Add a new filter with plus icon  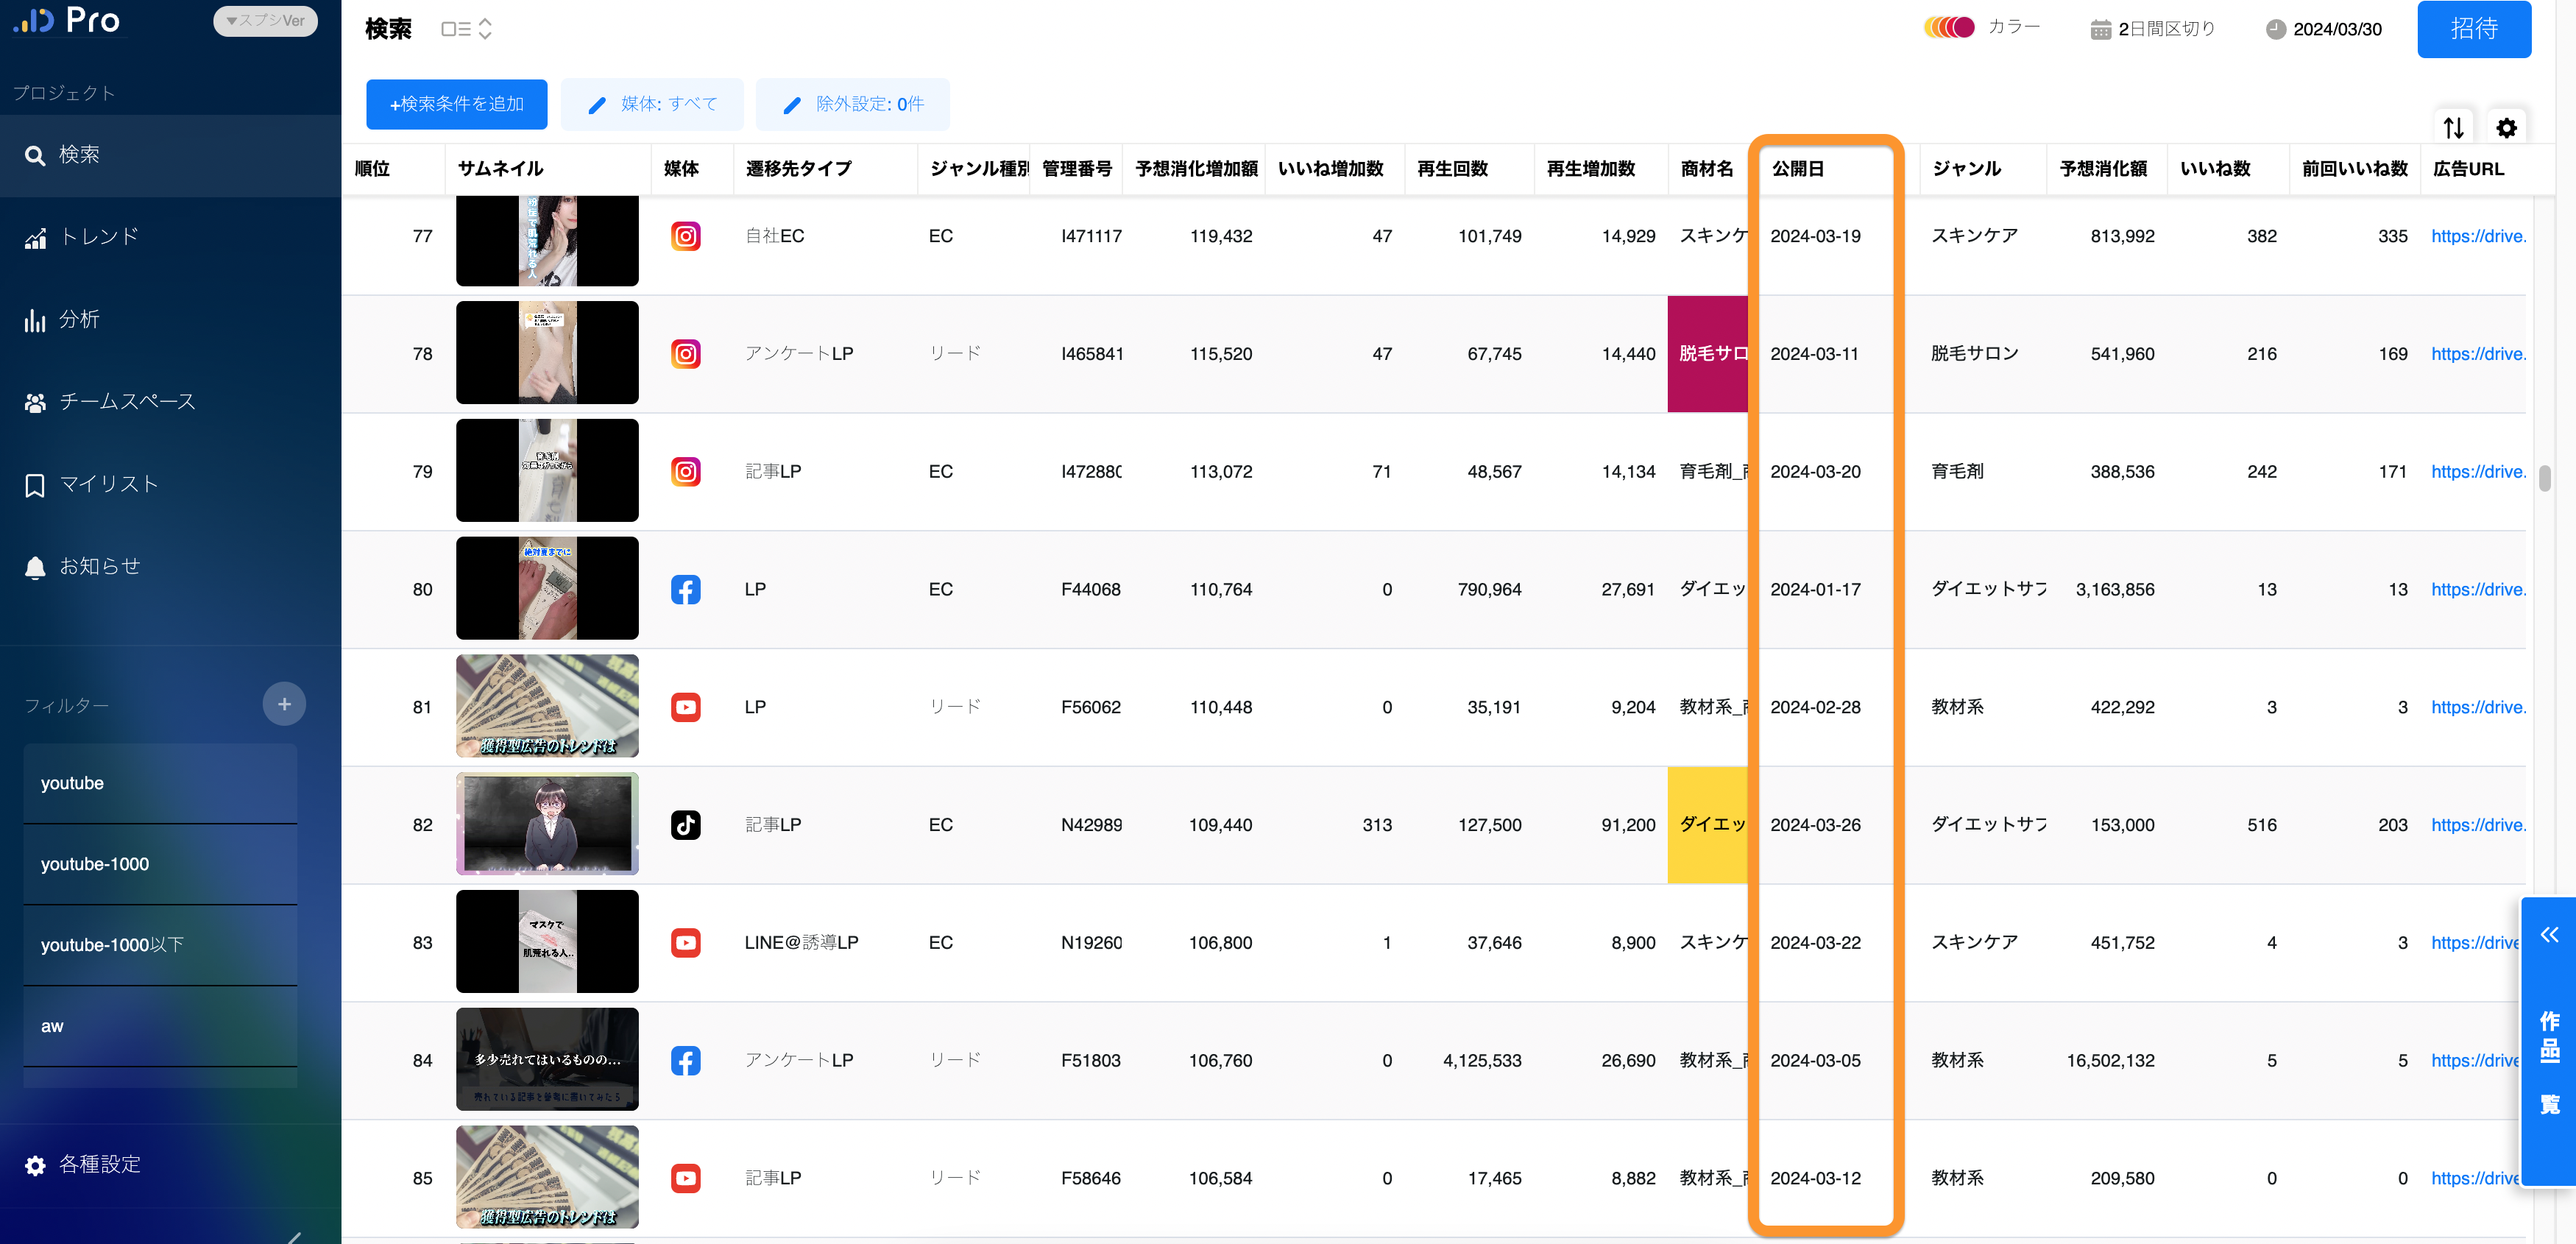tap(284, 704)
